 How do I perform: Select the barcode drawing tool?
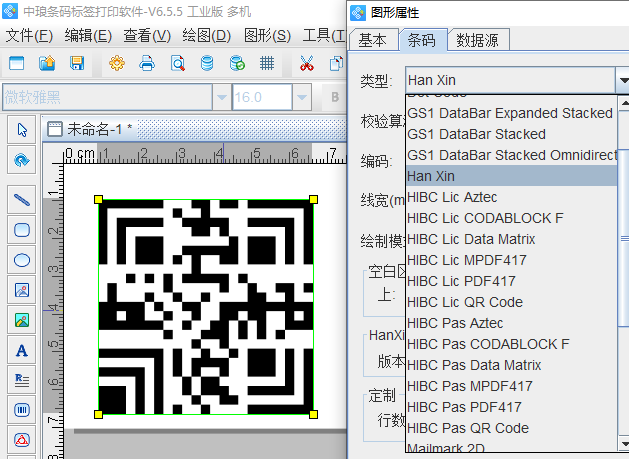tap(22, 410)
